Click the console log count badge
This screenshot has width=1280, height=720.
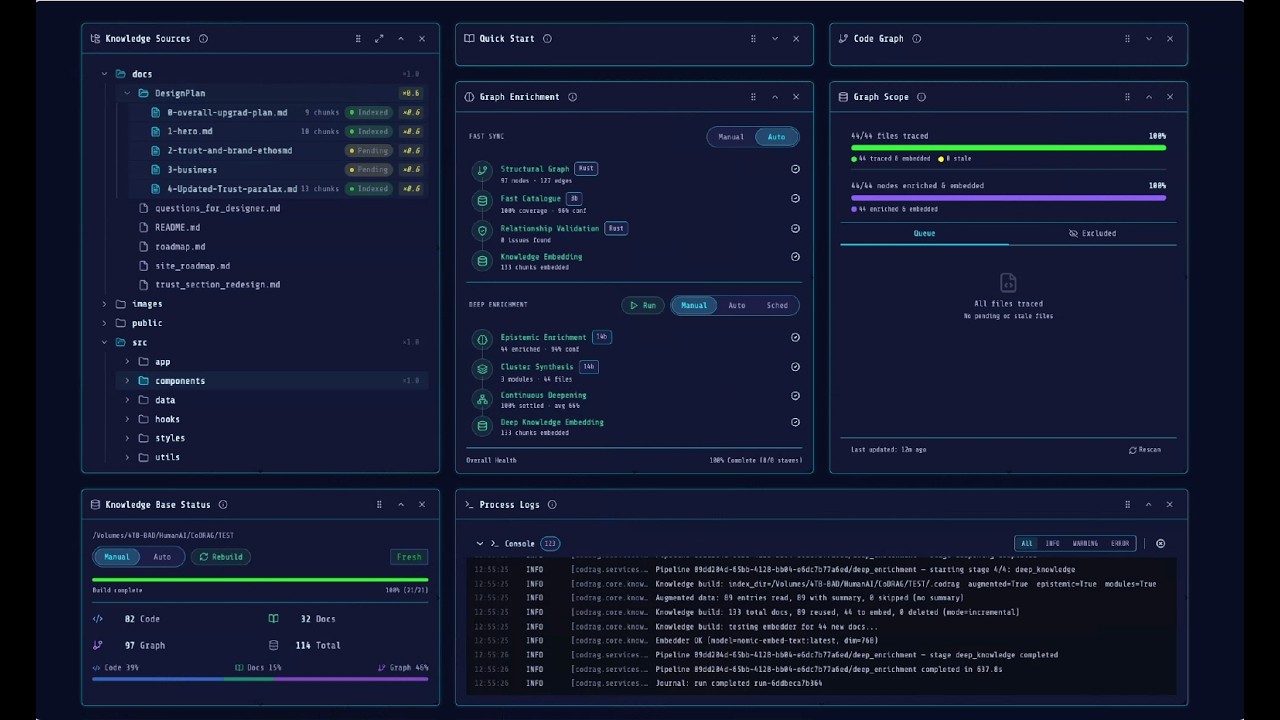tap(550, 544)
